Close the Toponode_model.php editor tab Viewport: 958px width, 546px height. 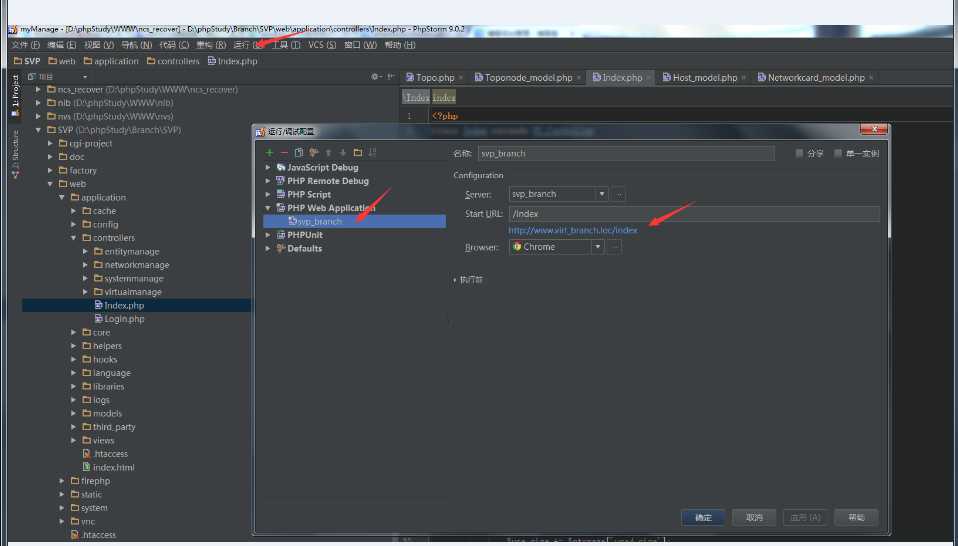(579, 78)
